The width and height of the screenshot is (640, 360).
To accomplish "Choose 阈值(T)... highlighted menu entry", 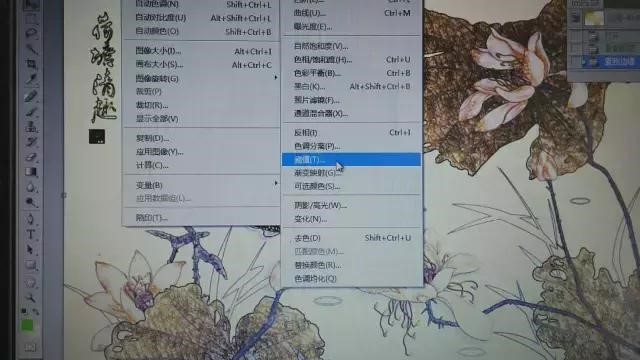I will [x=351, y=160].
